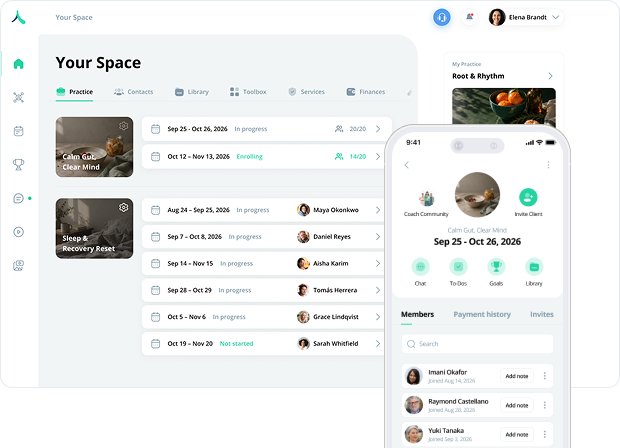Open three-dot menu for Raymond Castellano
The image size is (620, 448).
coord(544,405)
